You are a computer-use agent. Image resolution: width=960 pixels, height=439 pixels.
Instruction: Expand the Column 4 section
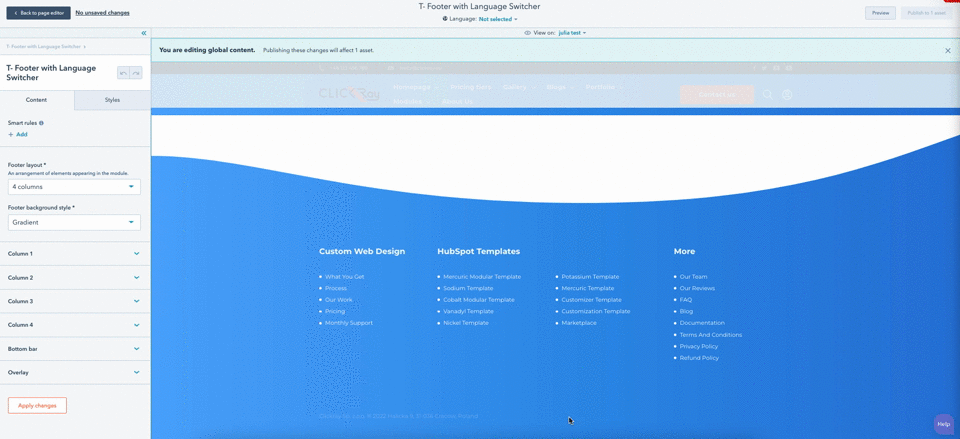(x=75, y=325)
